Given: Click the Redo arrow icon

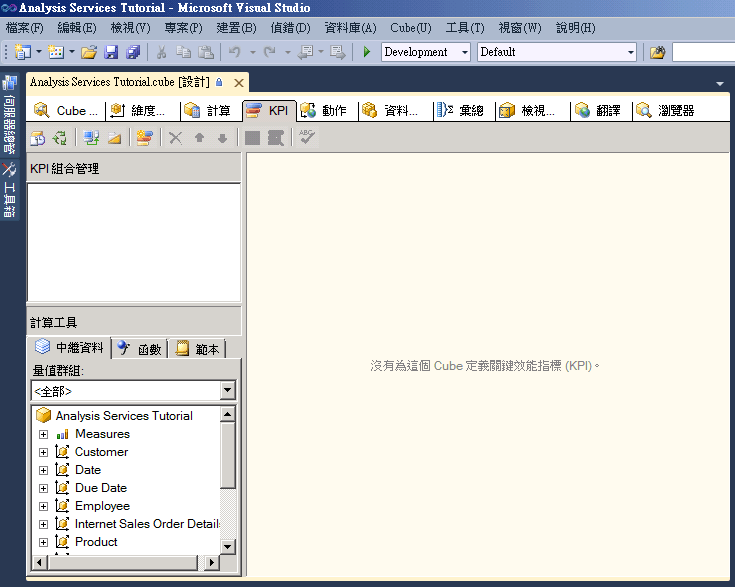Looking at the screenshot, I should [270, 52].
